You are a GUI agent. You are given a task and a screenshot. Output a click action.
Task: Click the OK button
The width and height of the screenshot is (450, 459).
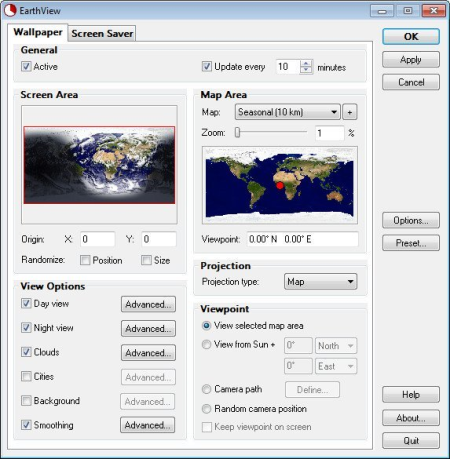pyautogui.click(x=411, y=36)
